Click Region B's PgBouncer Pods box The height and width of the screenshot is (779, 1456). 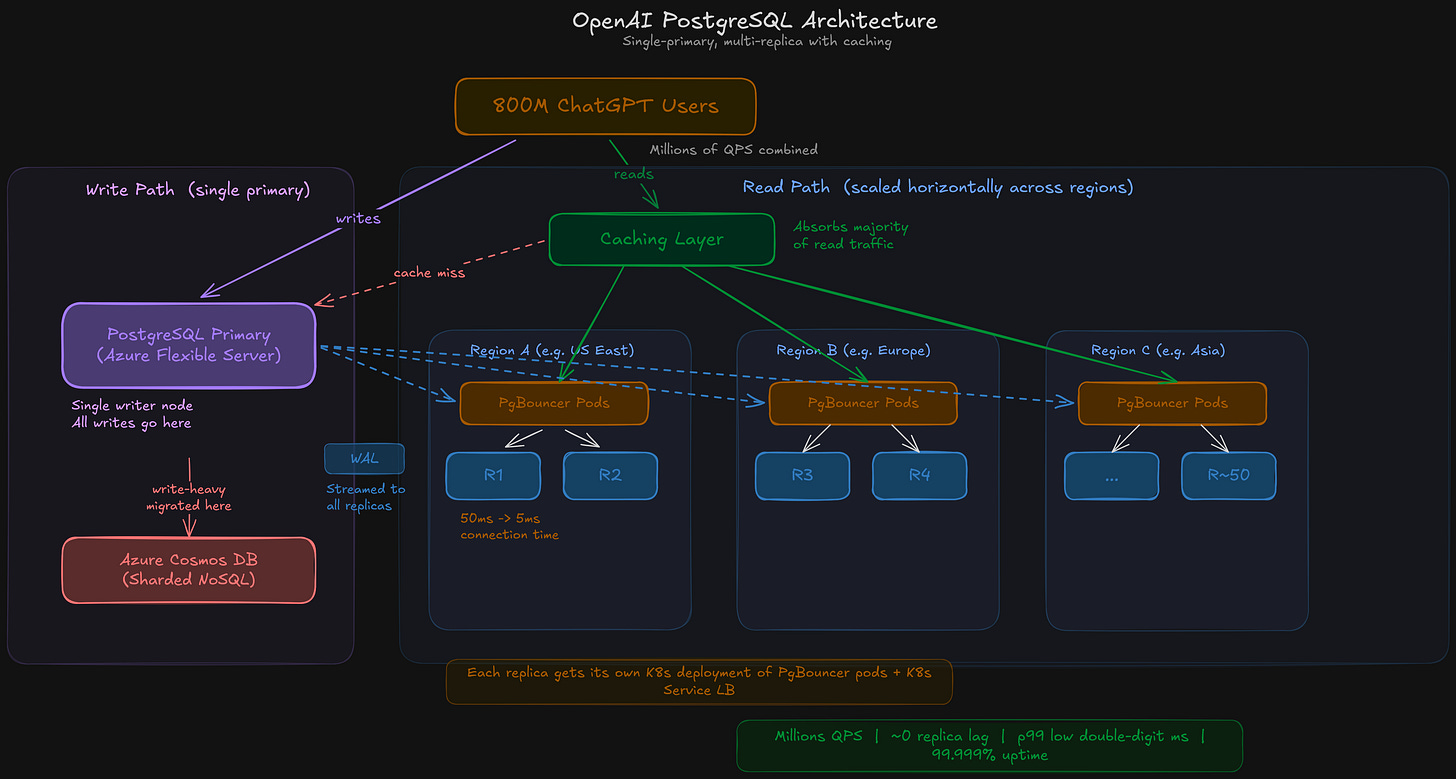click(862, 403)
